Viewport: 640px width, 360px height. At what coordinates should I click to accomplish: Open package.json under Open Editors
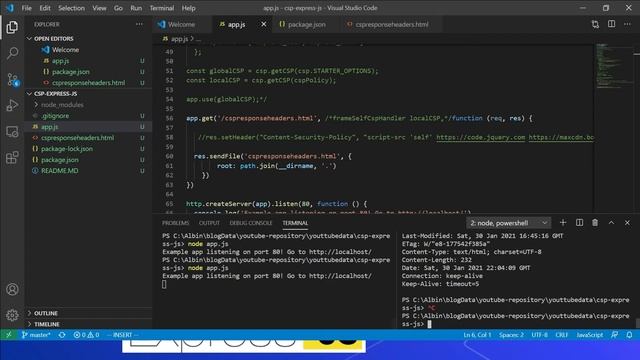tap(88, 71)
